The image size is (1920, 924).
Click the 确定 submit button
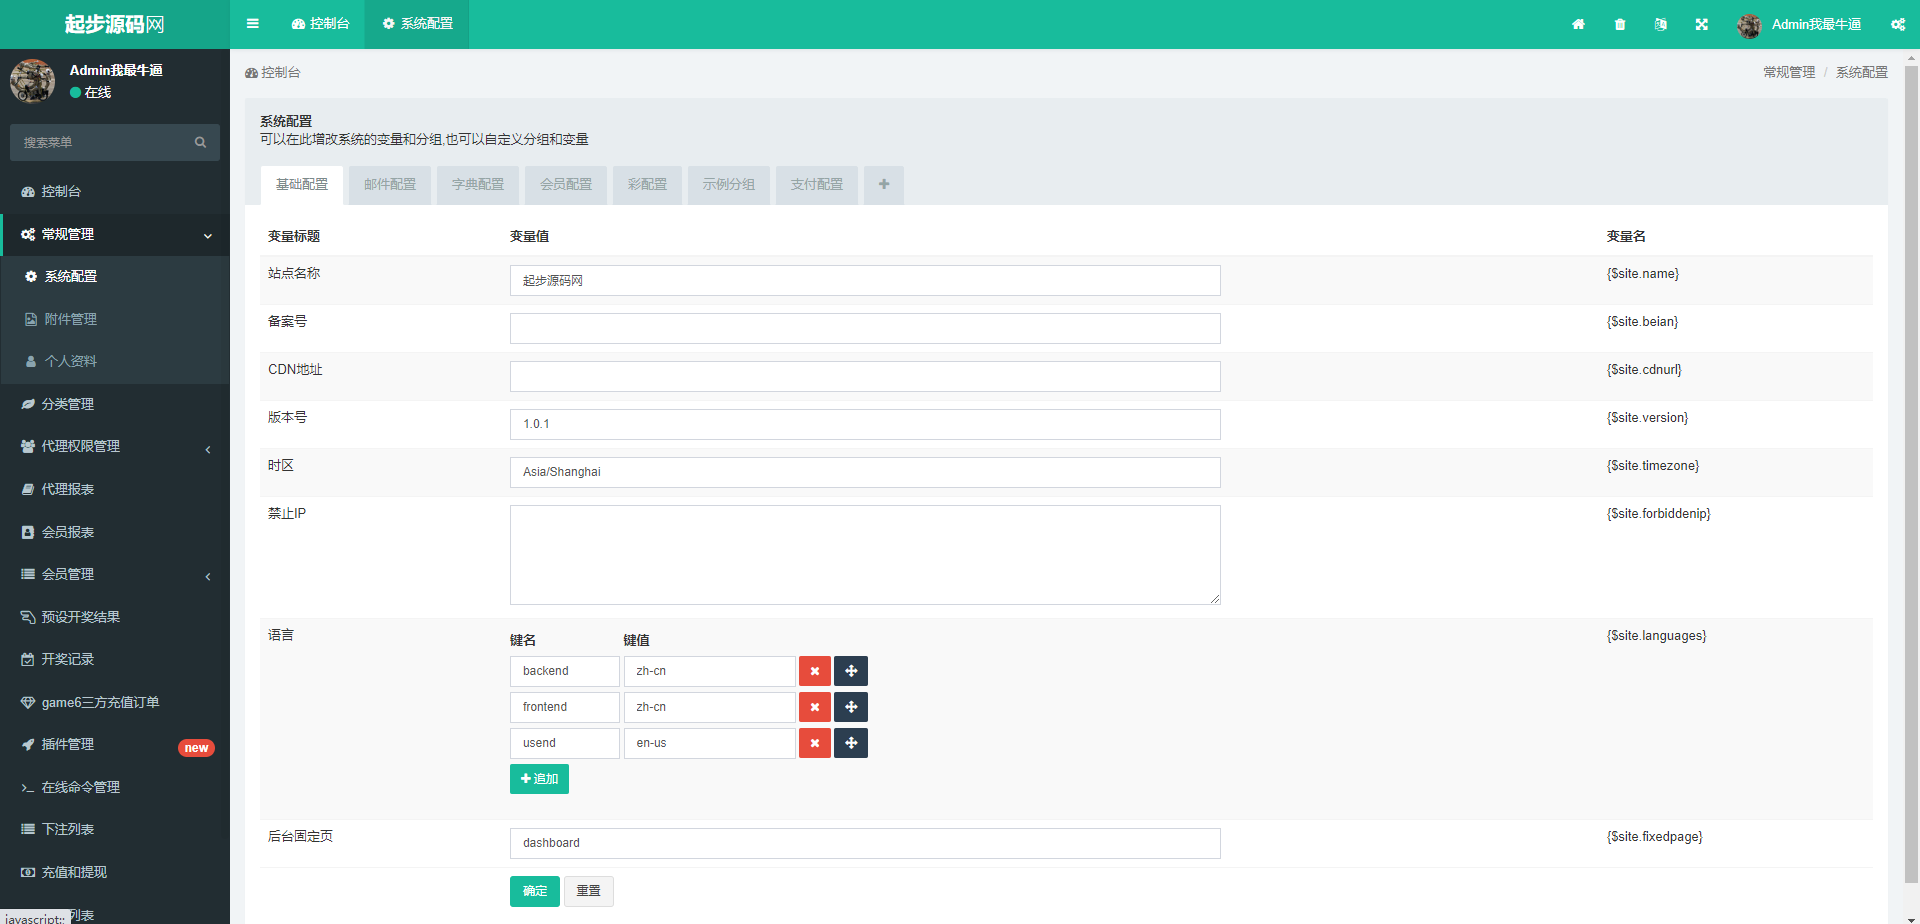tap(534, 891)
